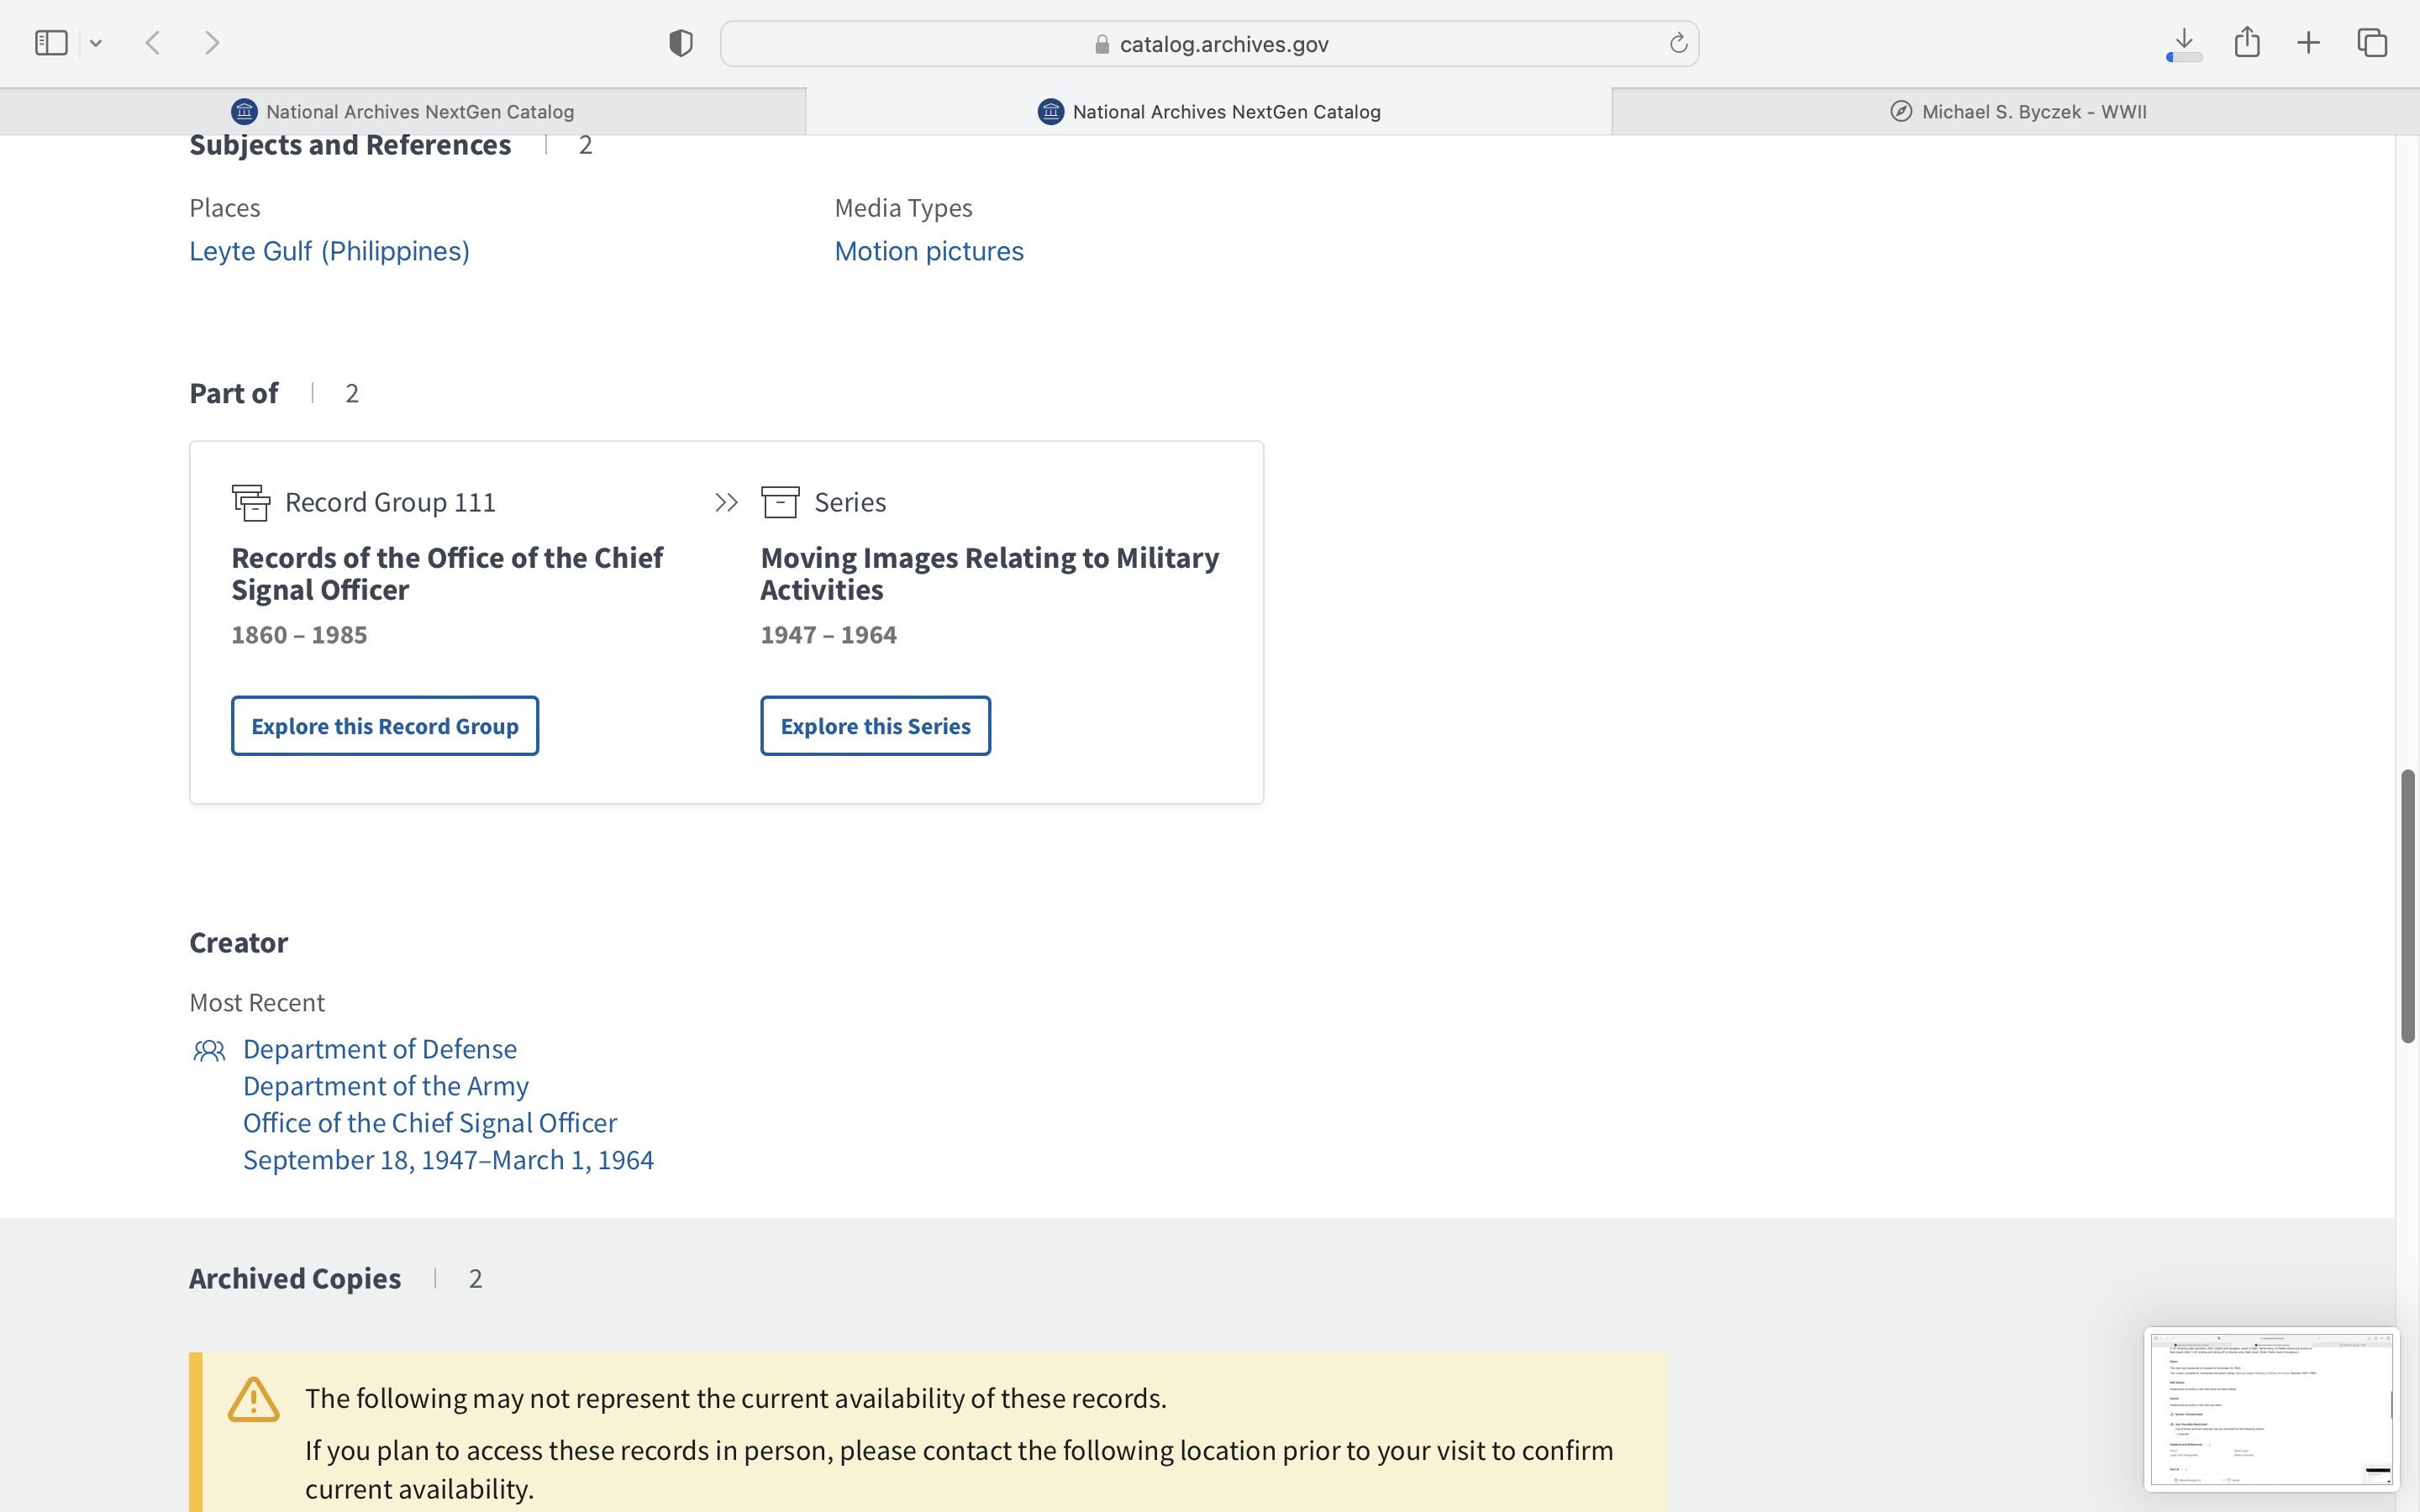
Task: Show downloads with the download icon
Action: (x=2184, y=43)
